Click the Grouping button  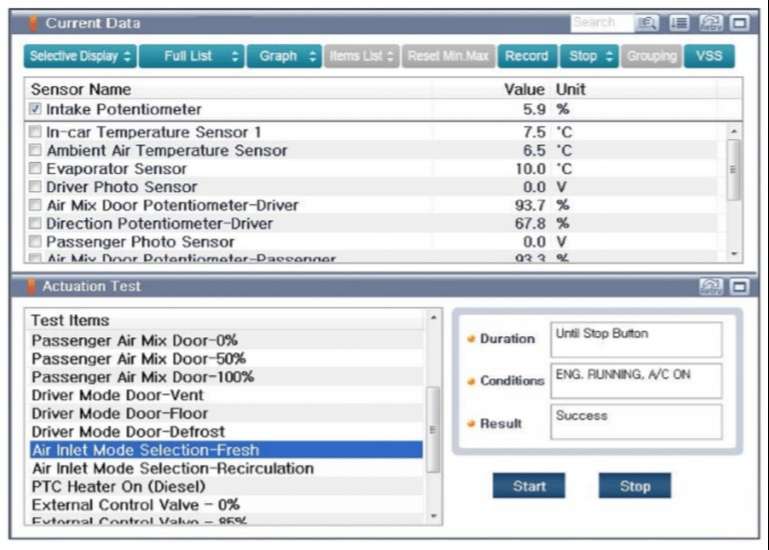click(x=651, y=56)
